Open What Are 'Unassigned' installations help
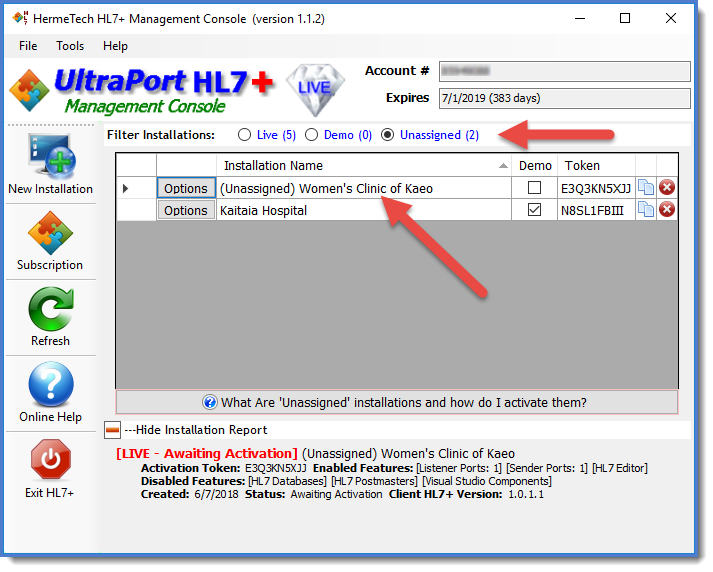 [397, 402]
